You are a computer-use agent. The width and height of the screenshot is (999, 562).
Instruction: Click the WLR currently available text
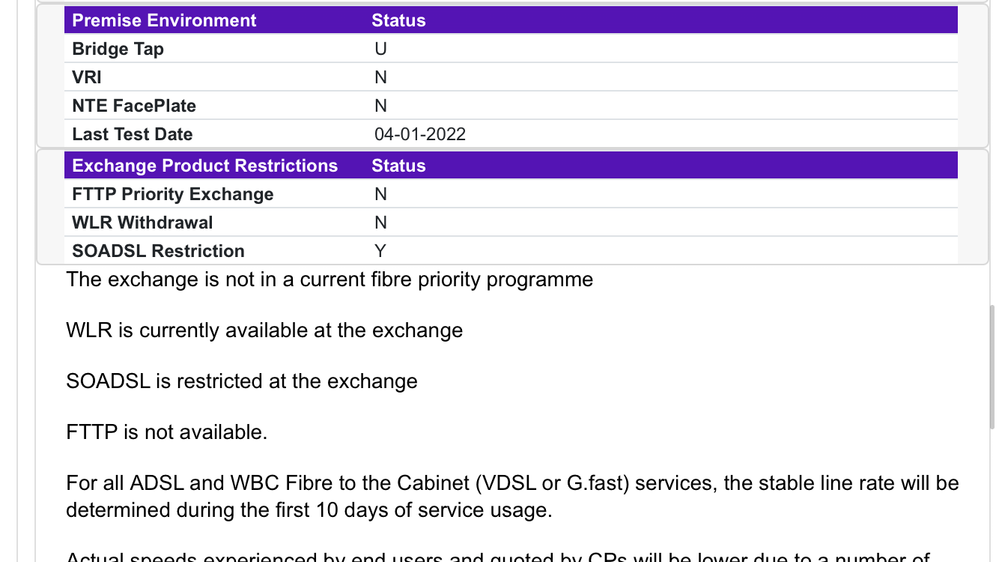[x=264, y=331]
